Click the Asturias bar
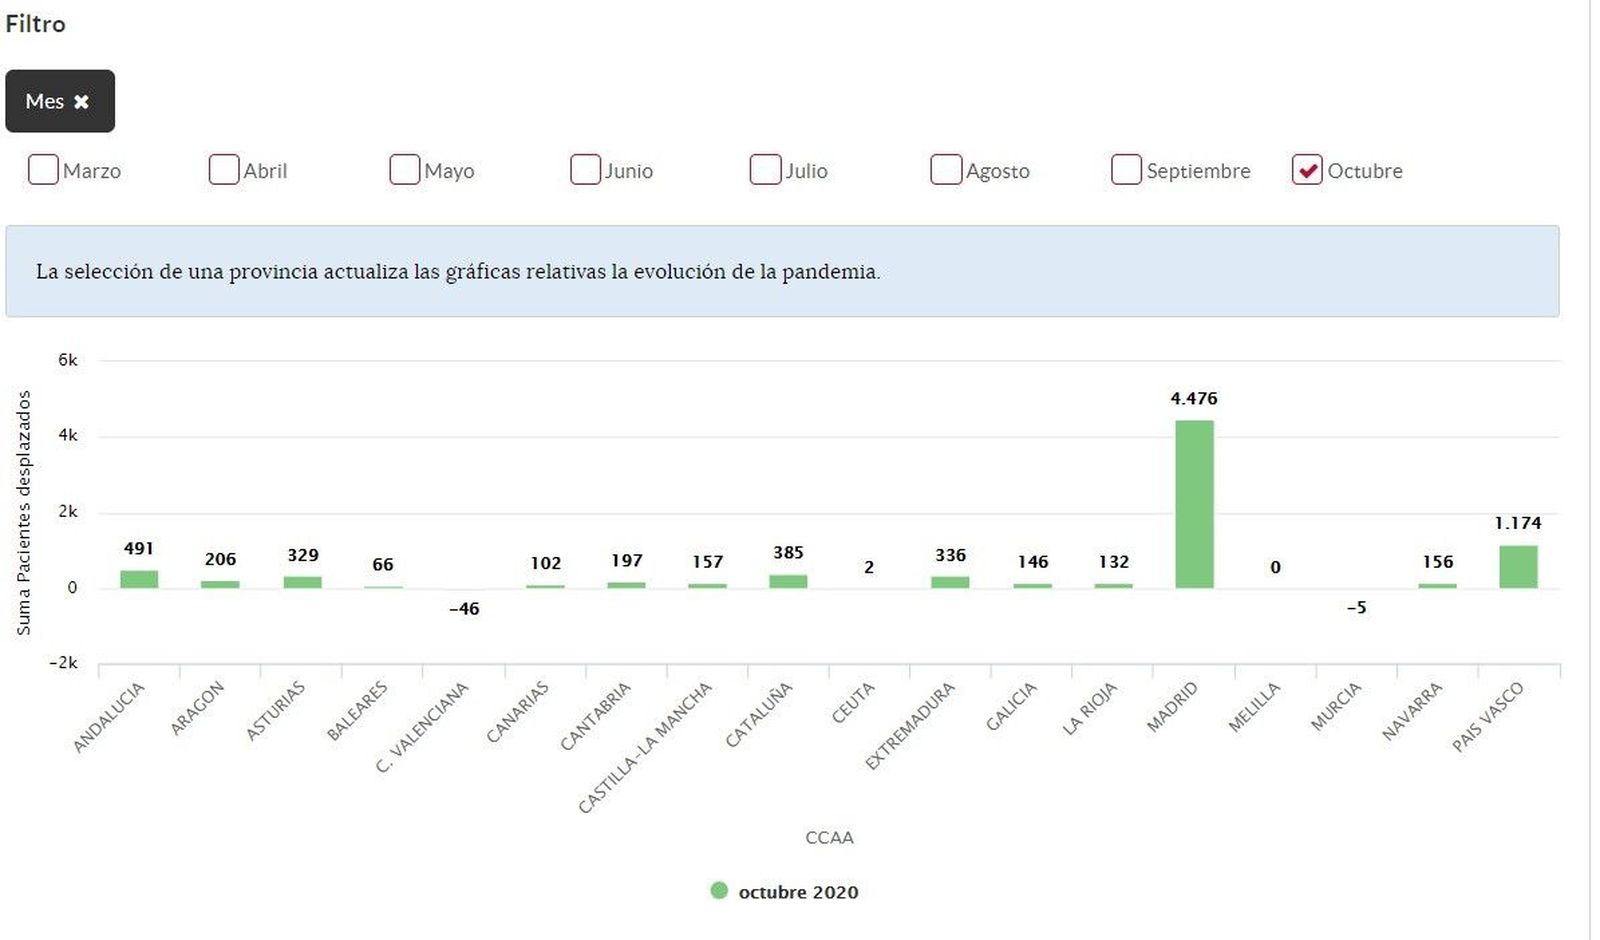 pos(302,582)
